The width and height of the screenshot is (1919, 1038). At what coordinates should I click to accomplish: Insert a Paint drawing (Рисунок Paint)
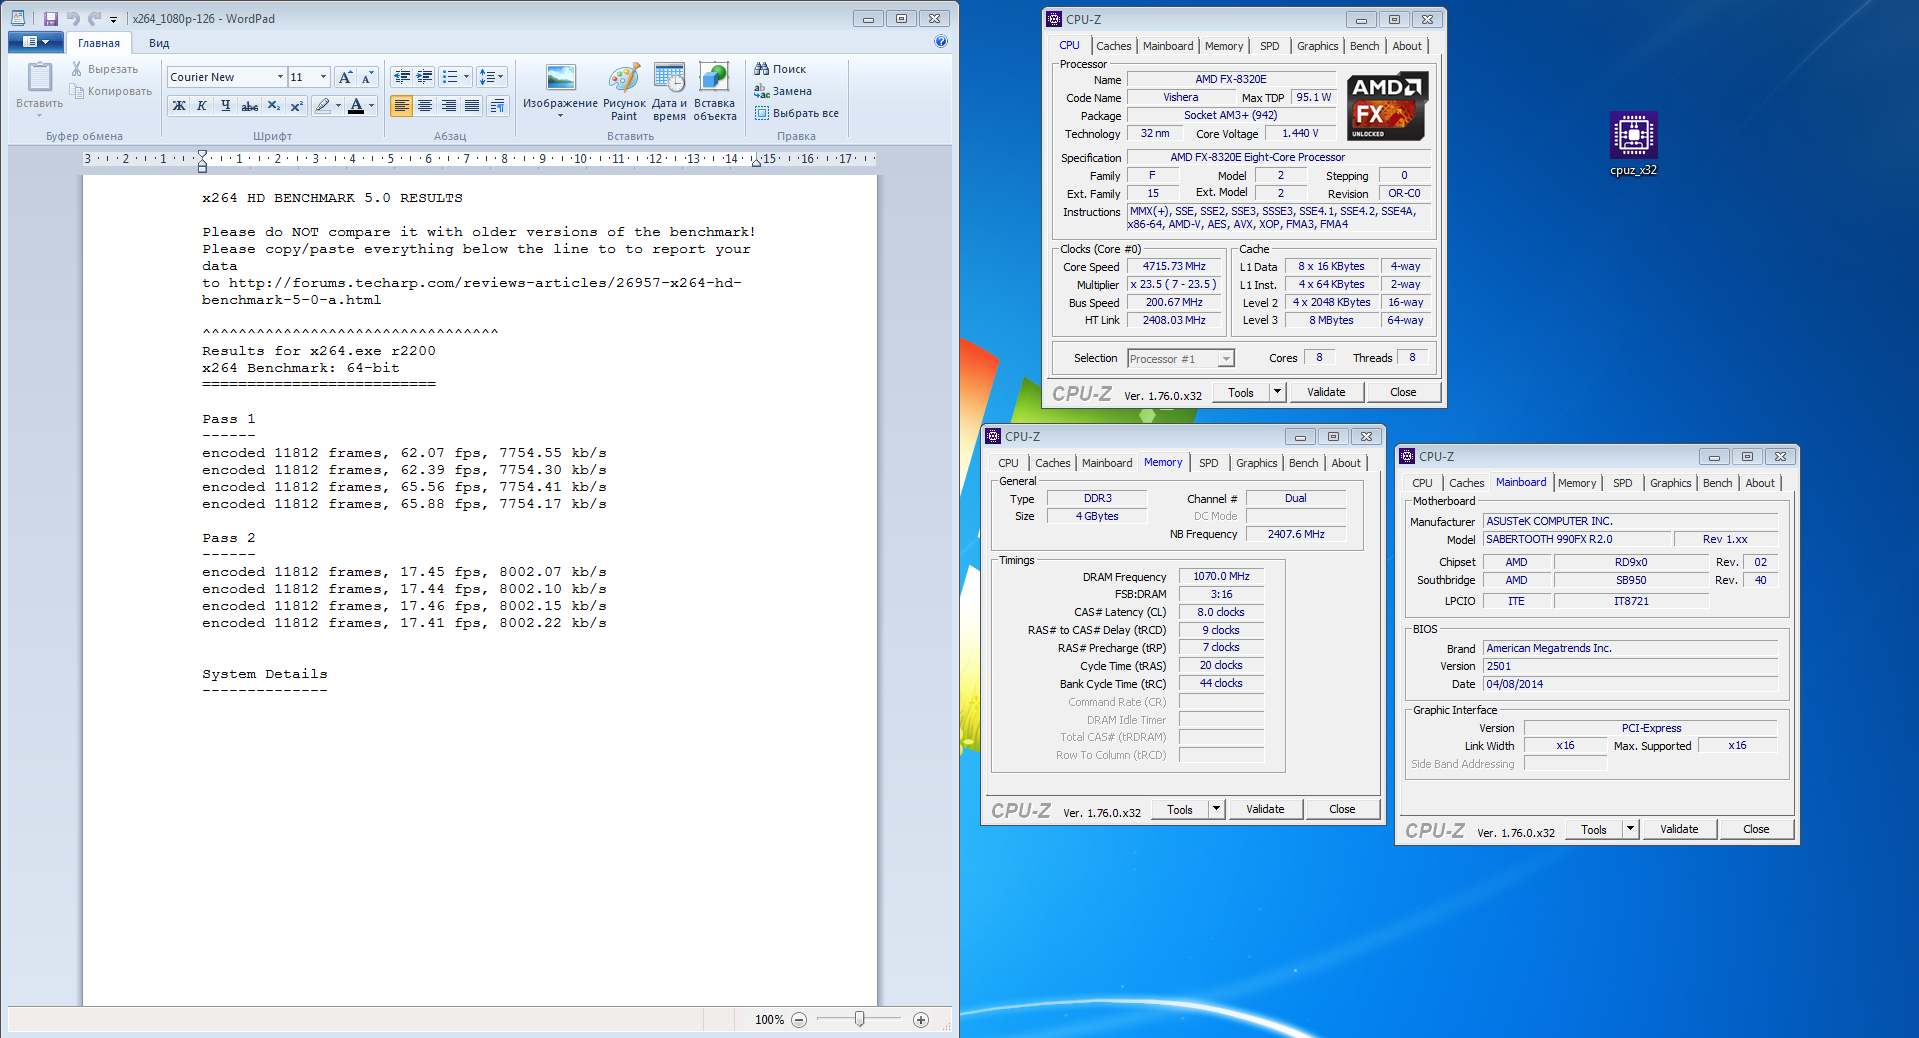(x=624, y=92)
